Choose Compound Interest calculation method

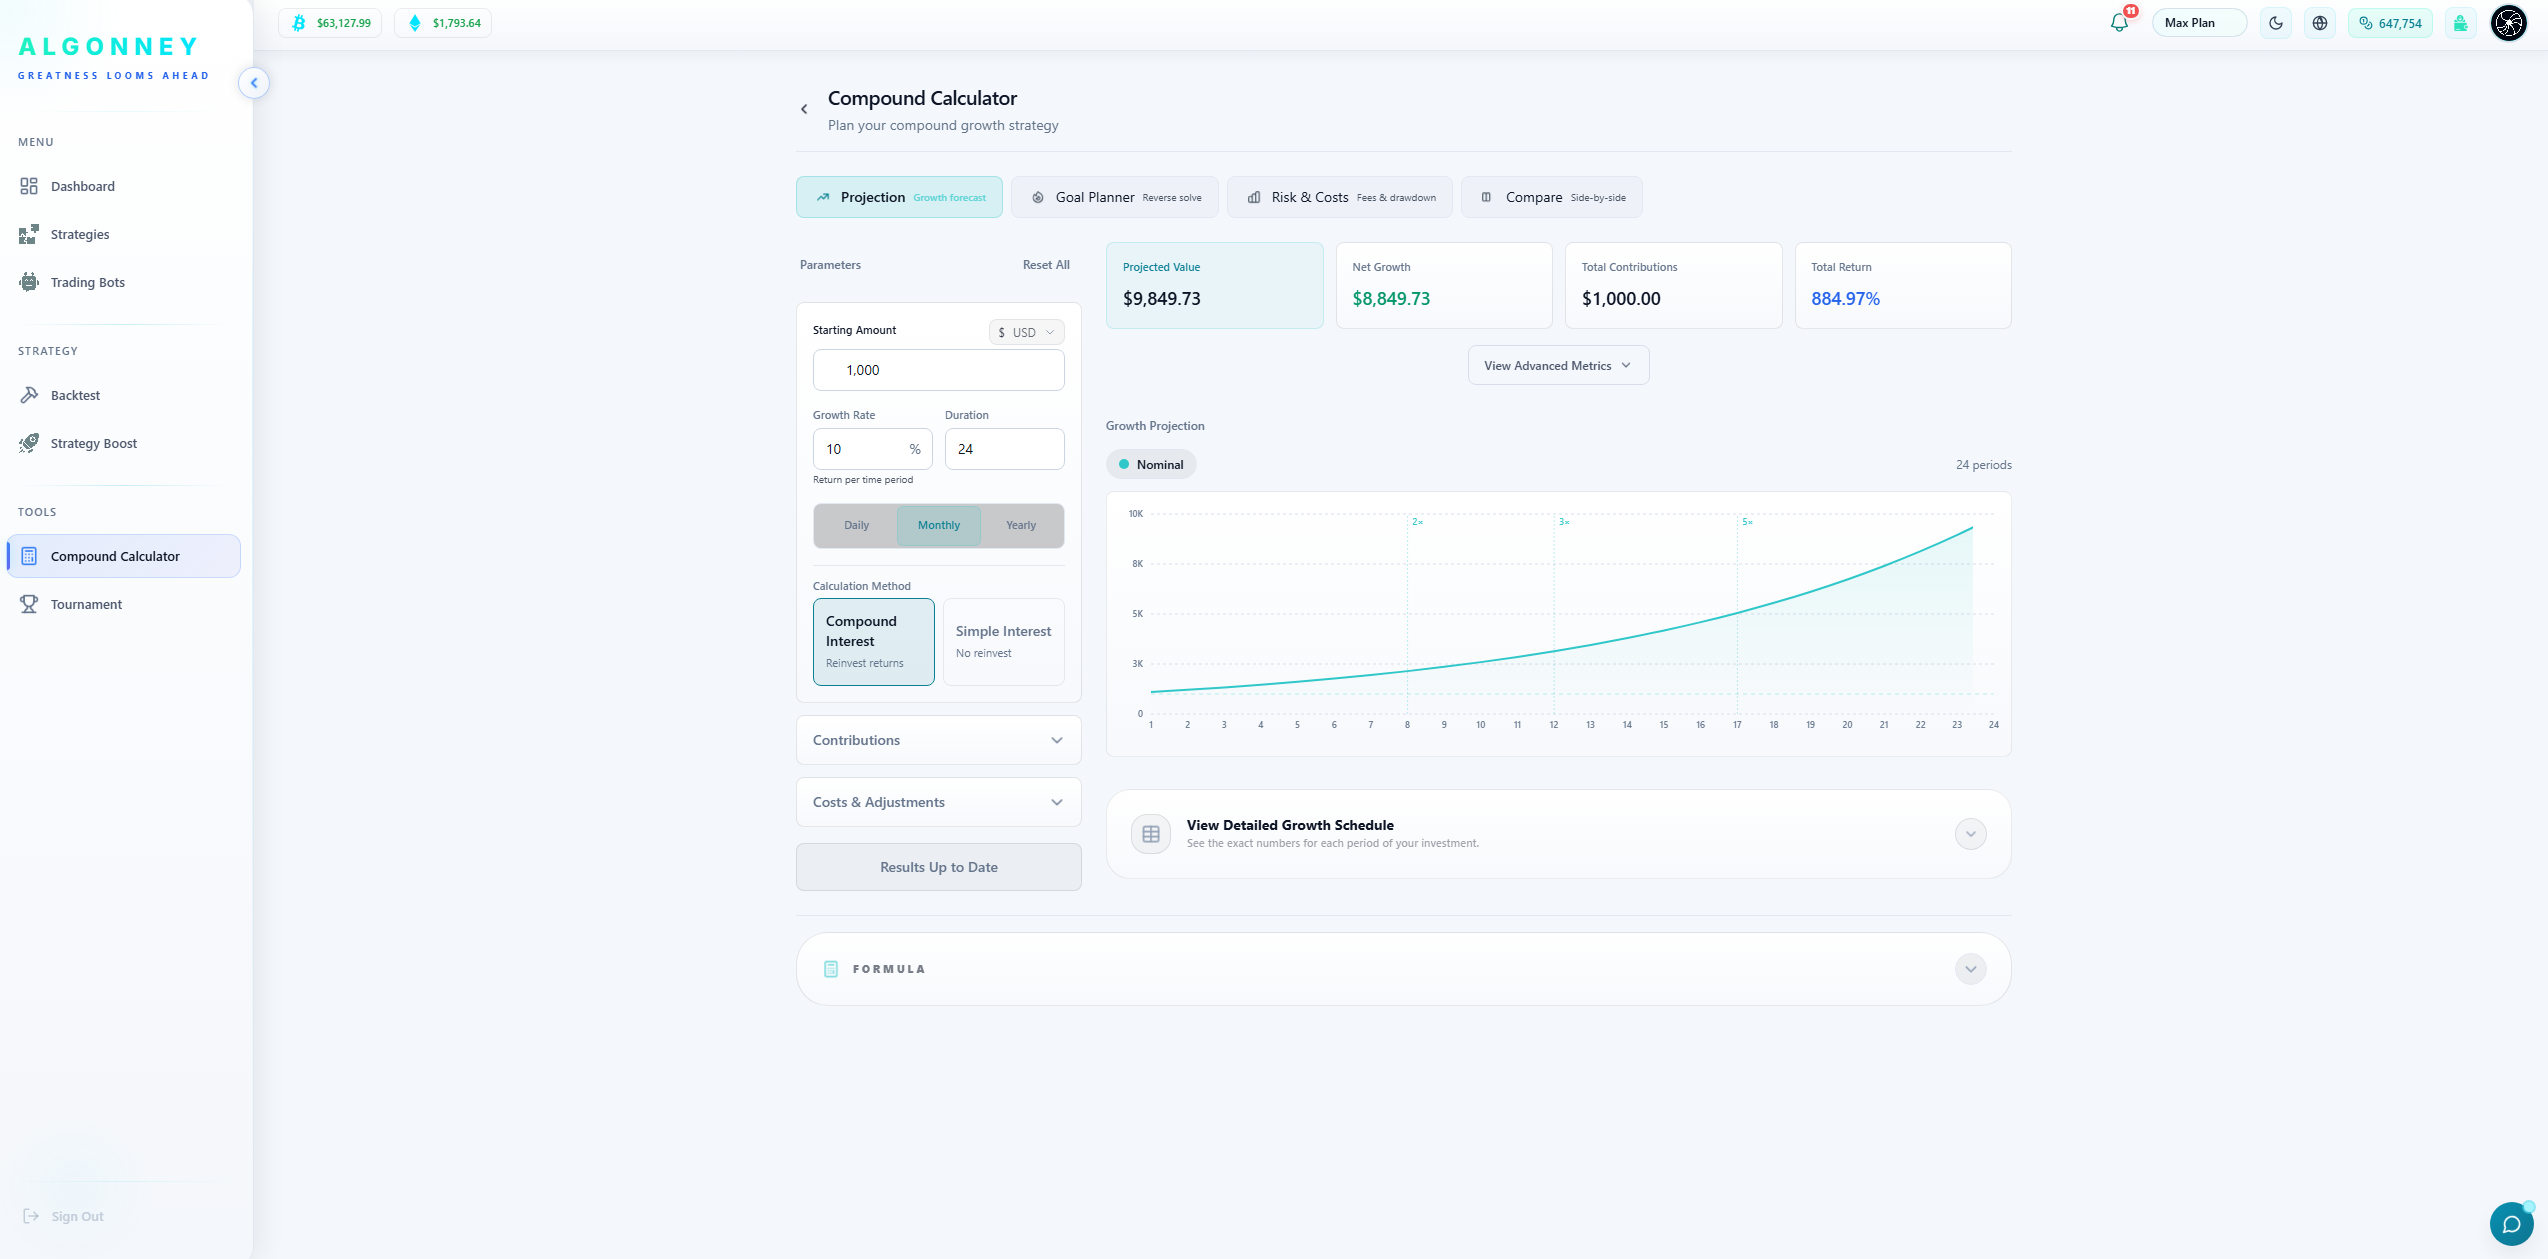[874, 642]
